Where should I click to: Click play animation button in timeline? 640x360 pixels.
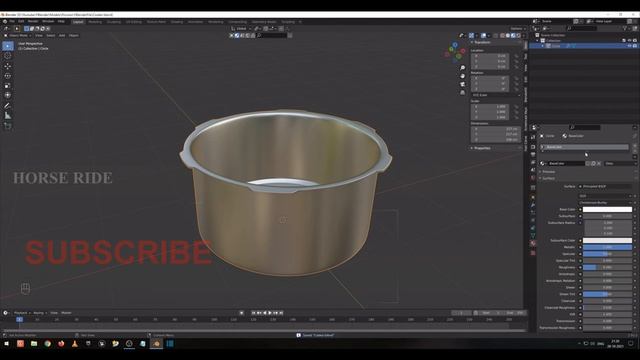click(x=270, y=313)
